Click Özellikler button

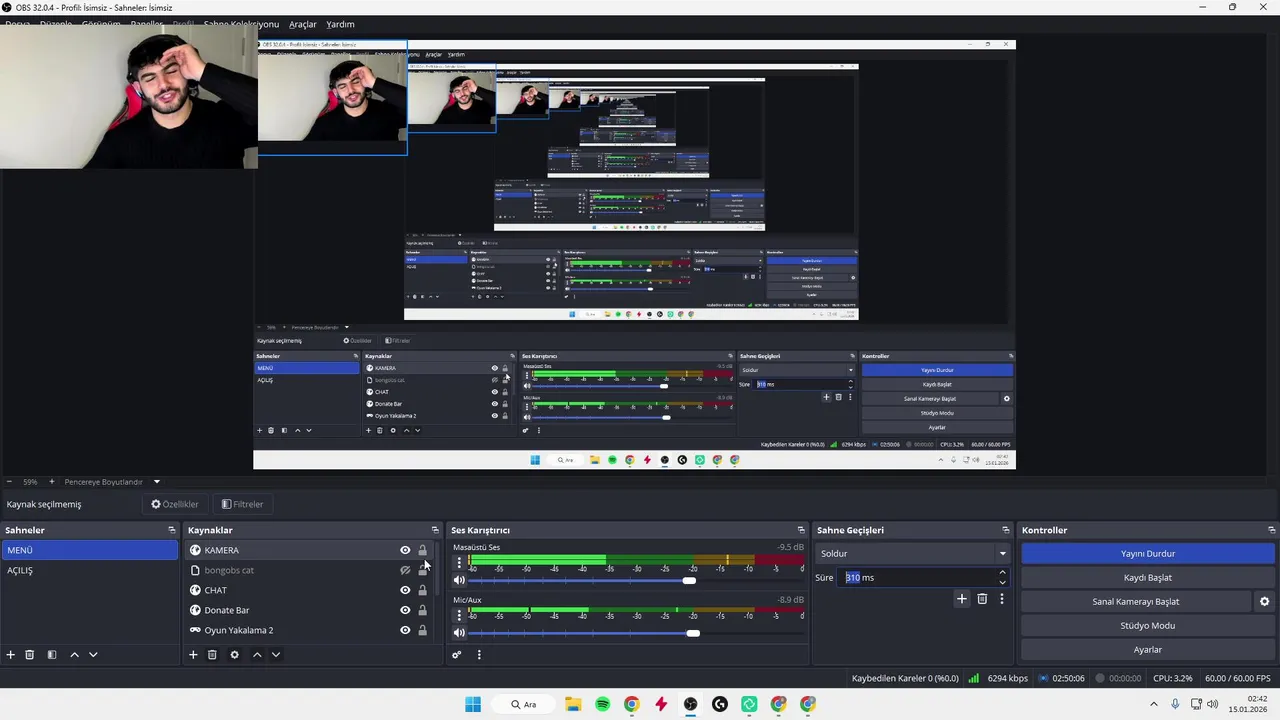[x=175, y=504]
